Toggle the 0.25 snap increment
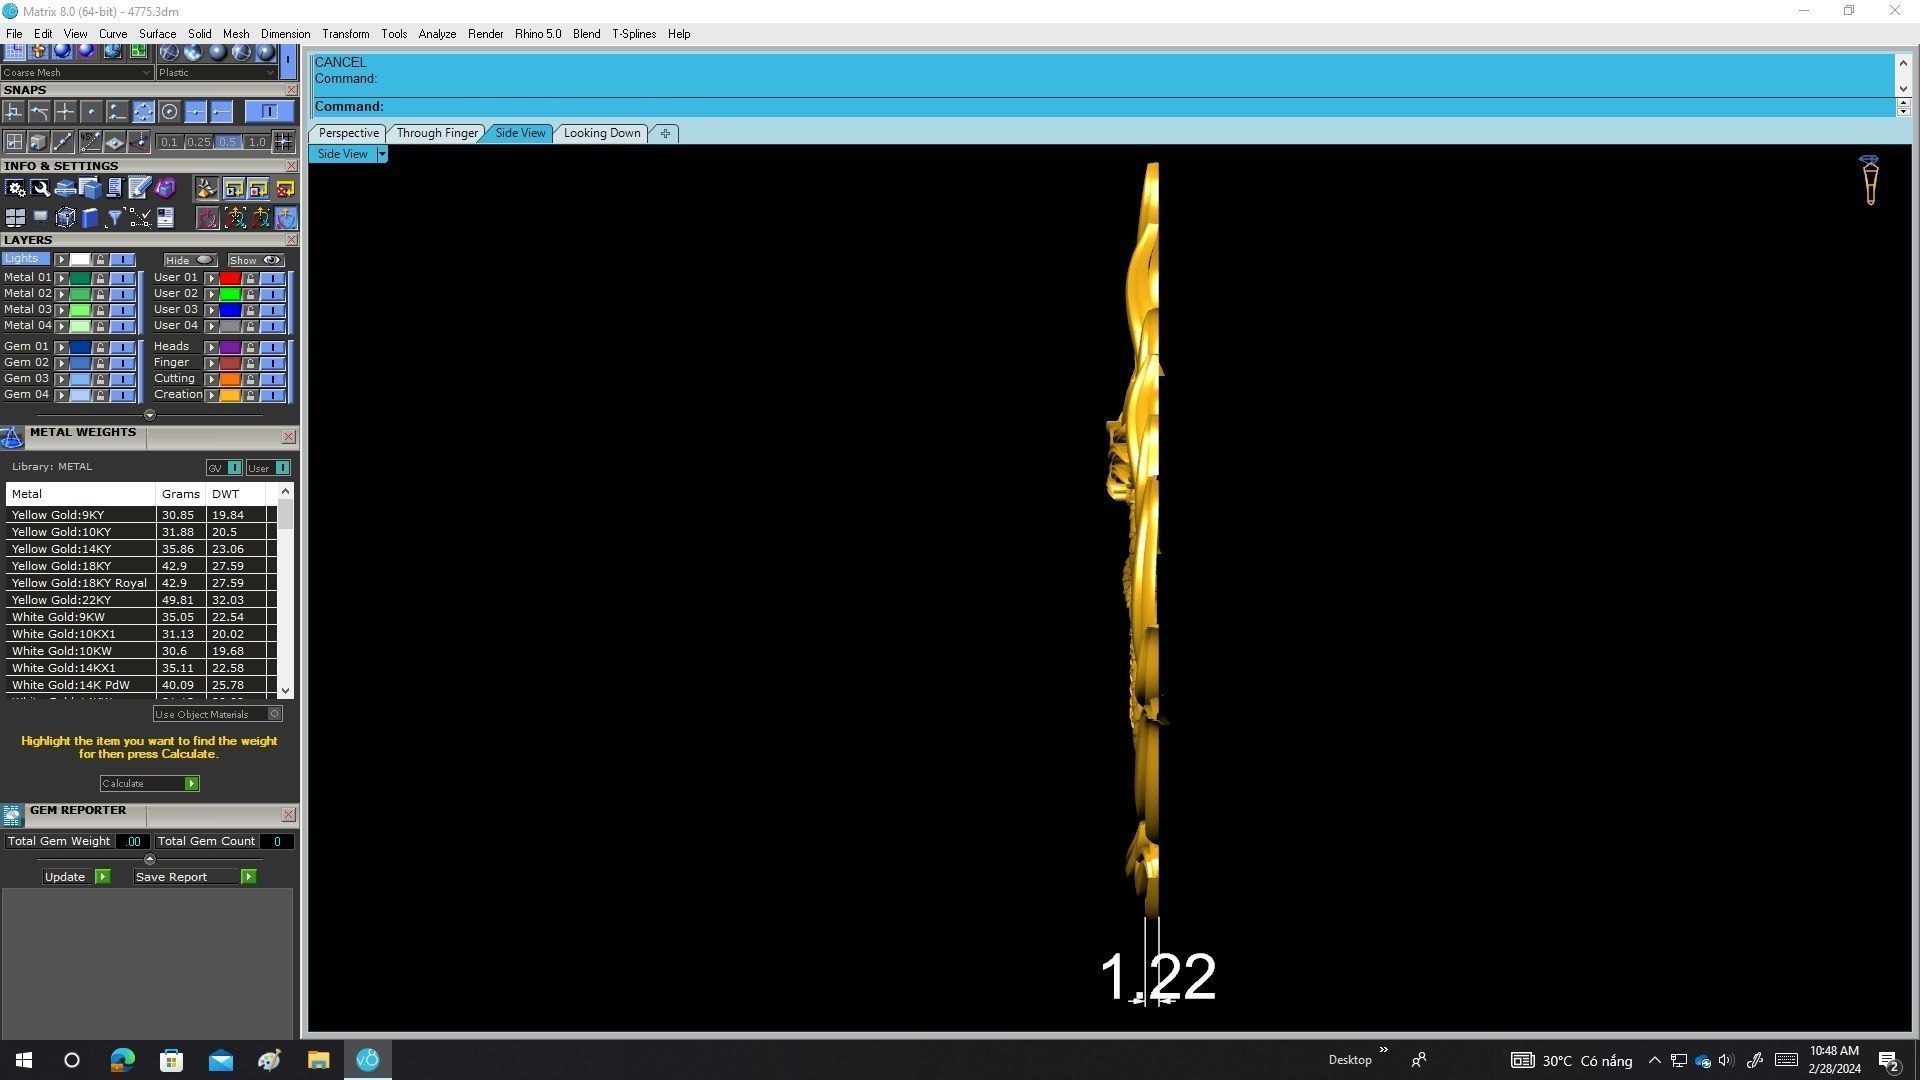The width and height of the screenshot is (1920, 1080). tap(199, 142)
